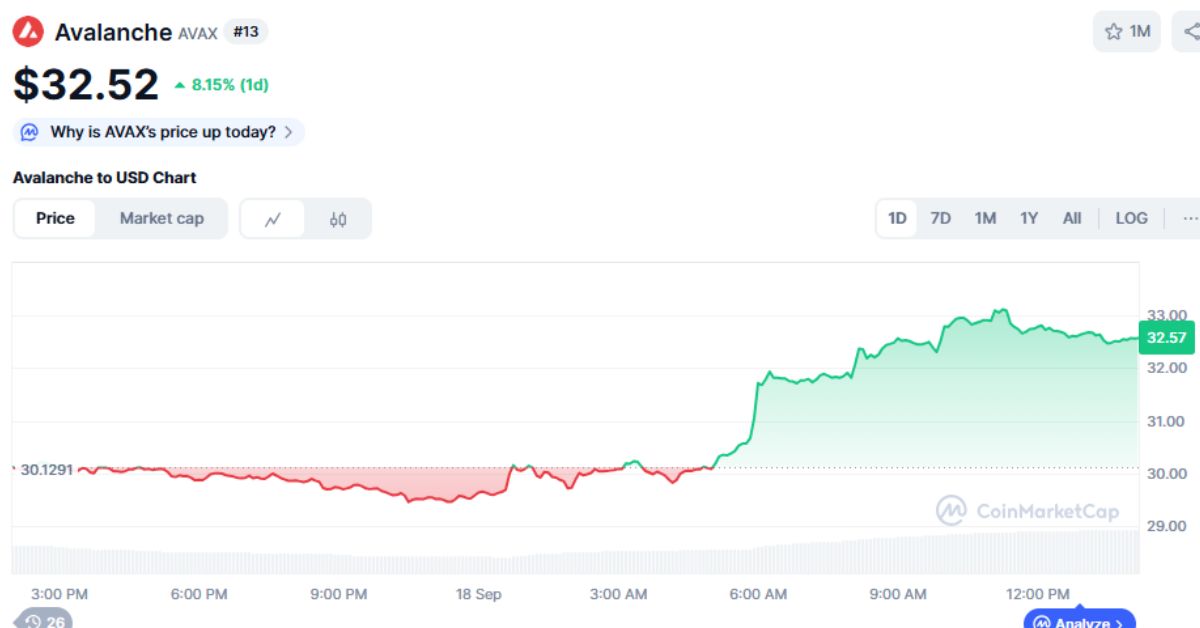Select the 1M time range
This screenshot has height=628, width=1200.
pos(985,218)
